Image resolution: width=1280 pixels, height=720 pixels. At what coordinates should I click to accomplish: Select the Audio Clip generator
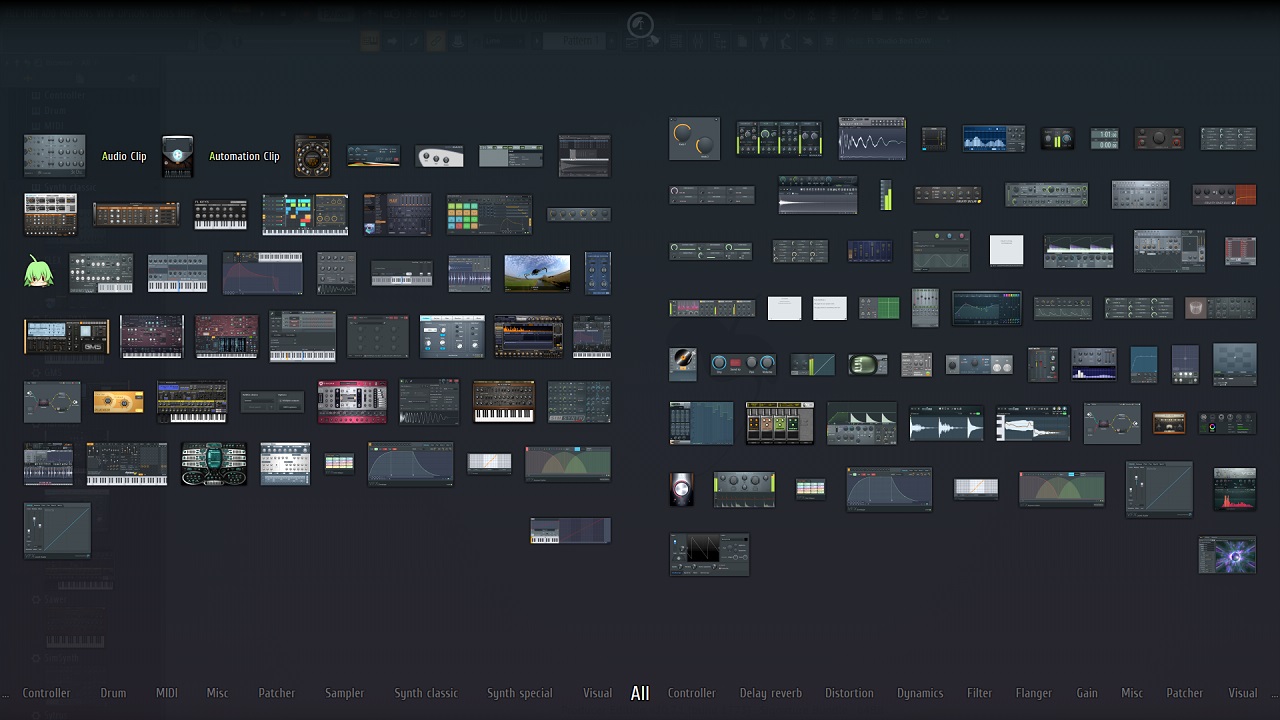pos(124,156)
